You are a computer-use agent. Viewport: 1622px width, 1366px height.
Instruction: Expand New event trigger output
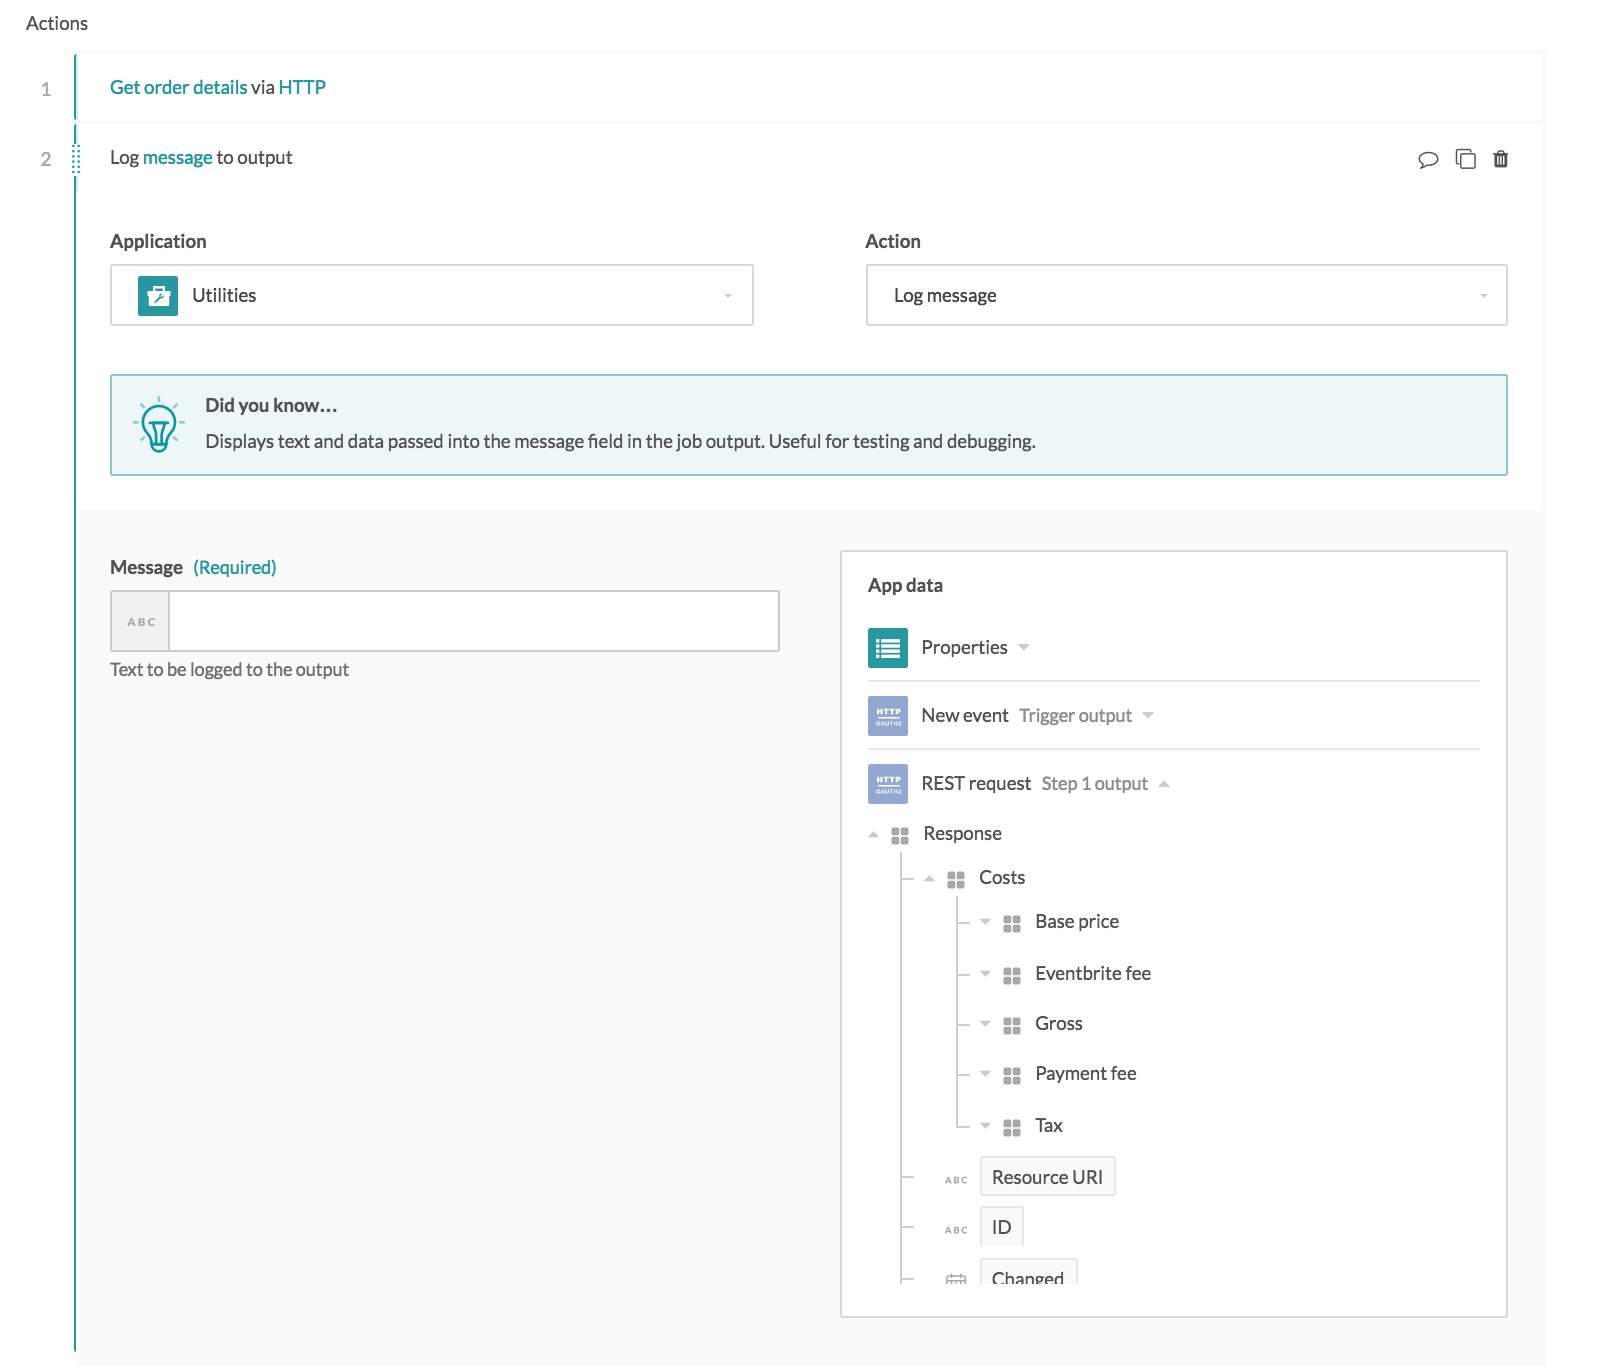(x=1147, y=716)
